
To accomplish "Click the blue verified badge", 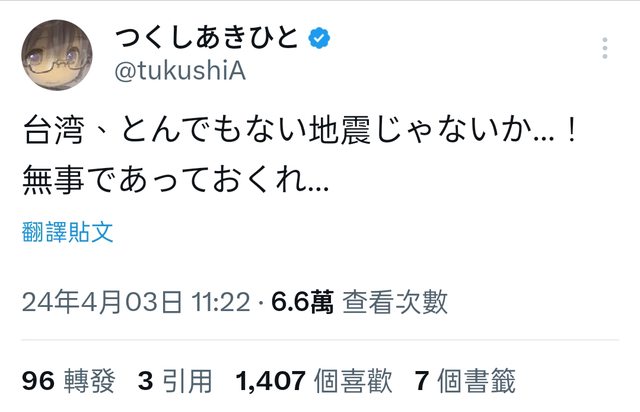I will click(x=321, y=40).
